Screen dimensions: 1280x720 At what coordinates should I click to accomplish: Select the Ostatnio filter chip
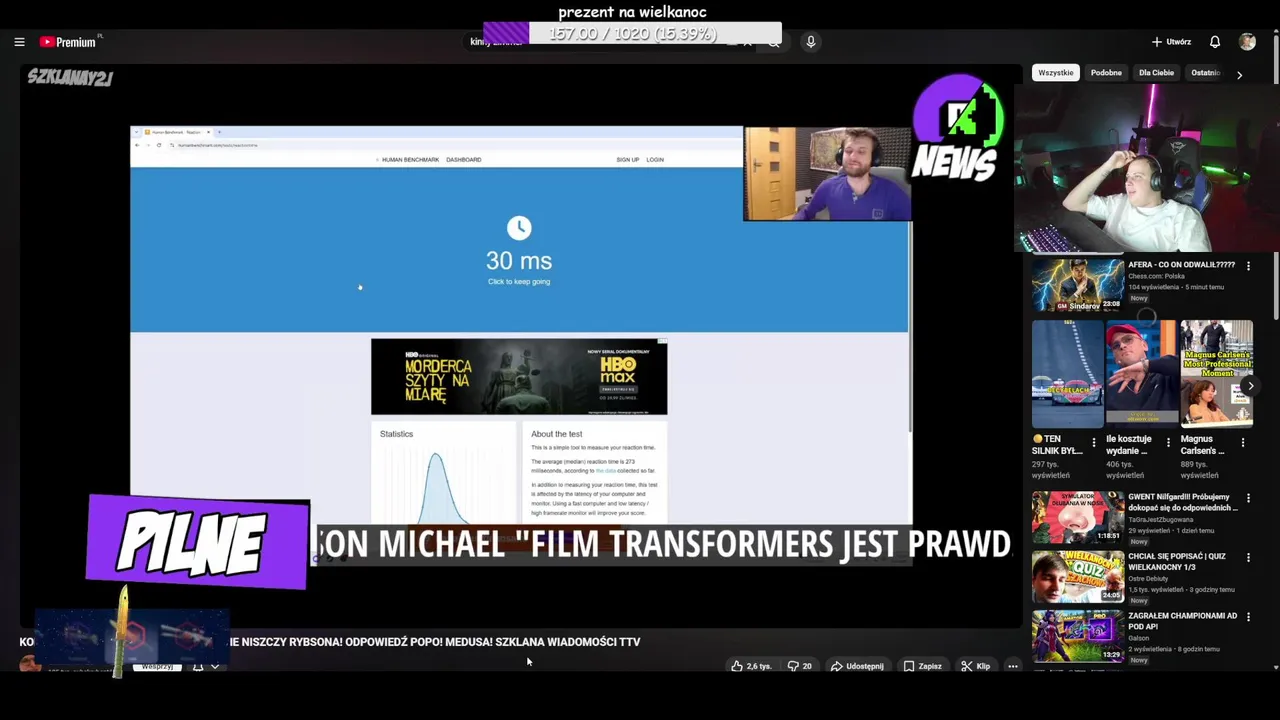(x=1205, y=73)
